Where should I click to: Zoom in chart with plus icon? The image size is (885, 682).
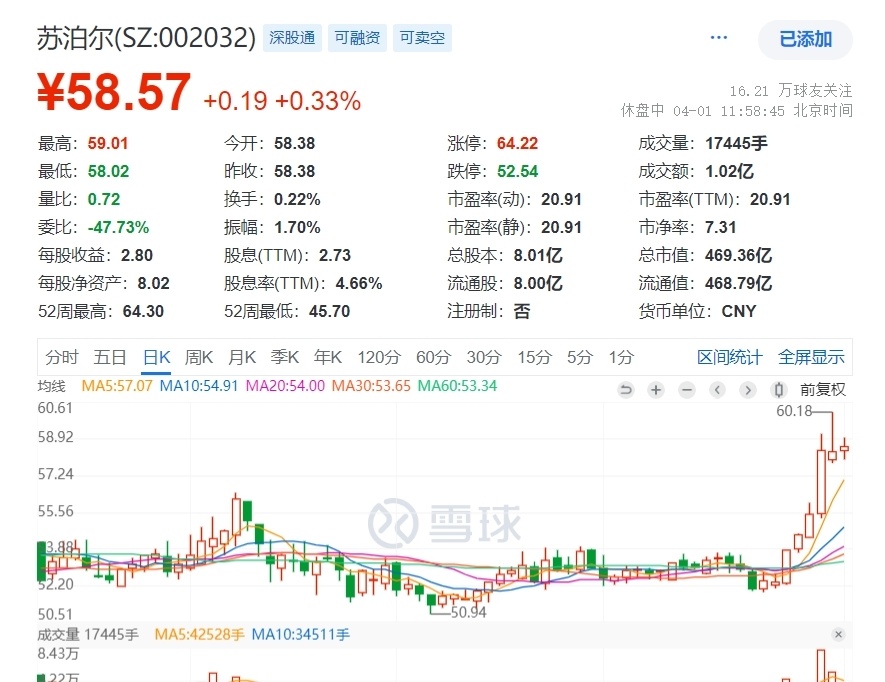point(656,390)
